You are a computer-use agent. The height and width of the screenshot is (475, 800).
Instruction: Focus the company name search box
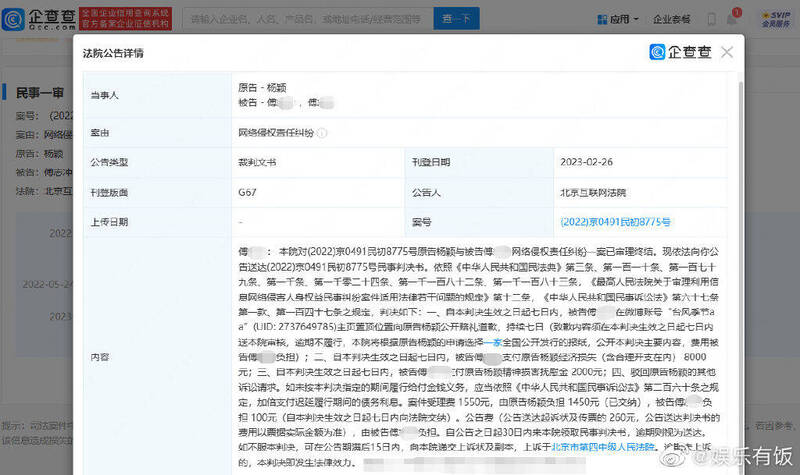pyautogui.click(x=300, y=18)
